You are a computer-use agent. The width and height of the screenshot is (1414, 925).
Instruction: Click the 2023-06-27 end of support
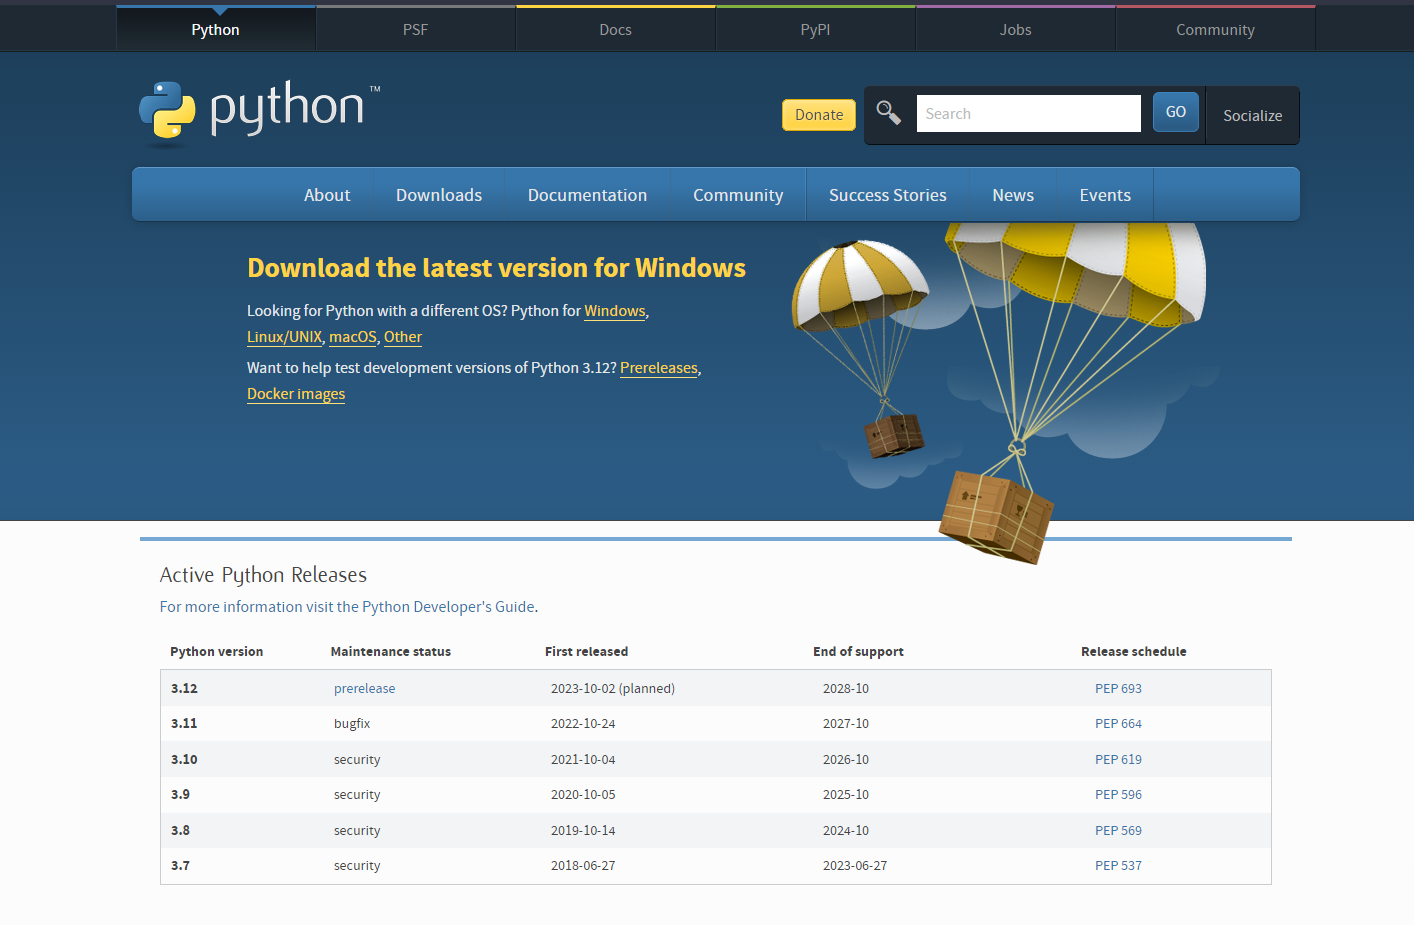pyautogui.click(x=855, y=866)
